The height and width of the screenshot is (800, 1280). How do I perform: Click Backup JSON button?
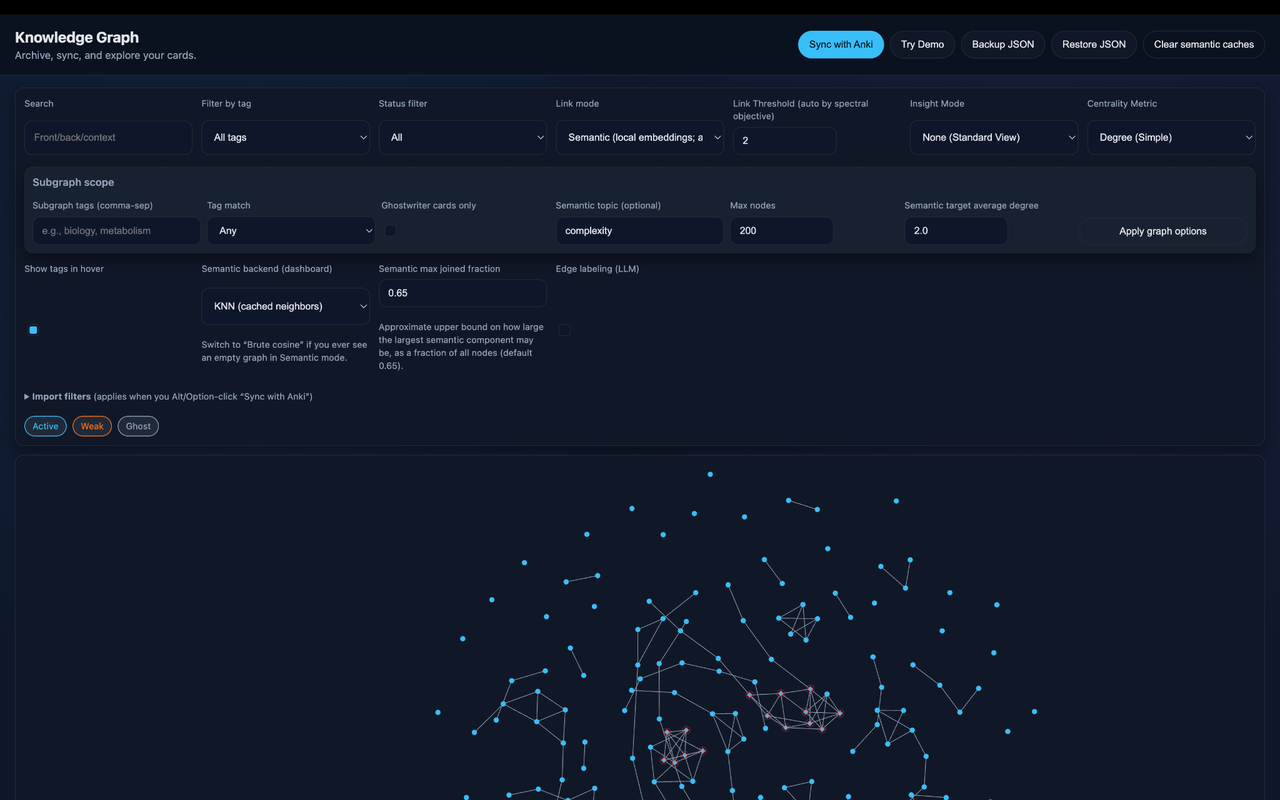point(1003,44)
